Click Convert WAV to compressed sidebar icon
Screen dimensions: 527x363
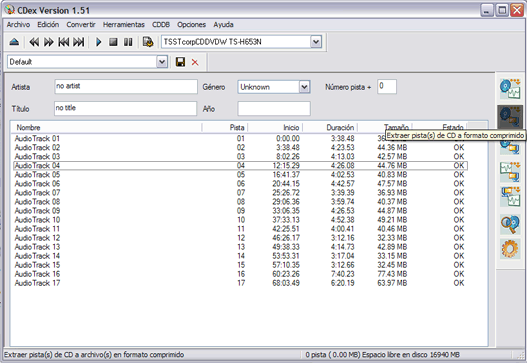pos(510,172)
